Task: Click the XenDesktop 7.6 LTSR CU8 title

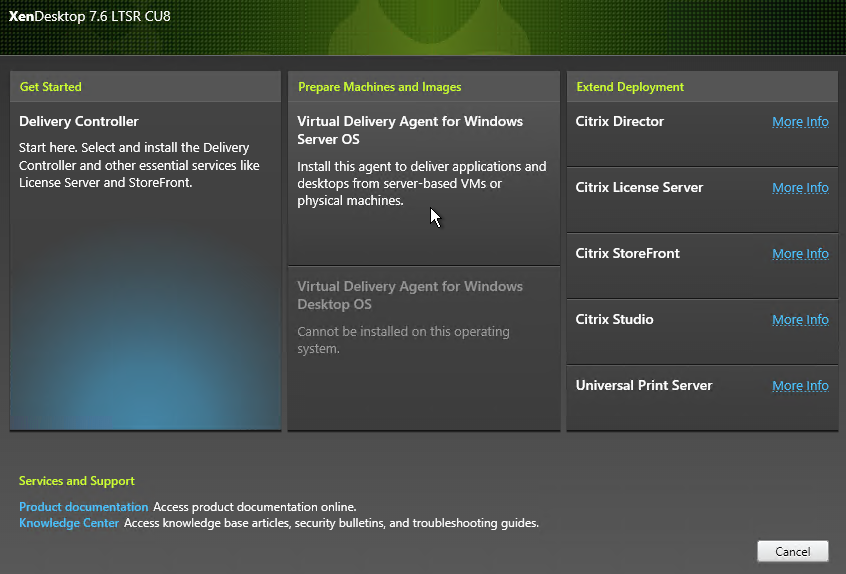Action: pyautogui.click(x=90, y=16)
